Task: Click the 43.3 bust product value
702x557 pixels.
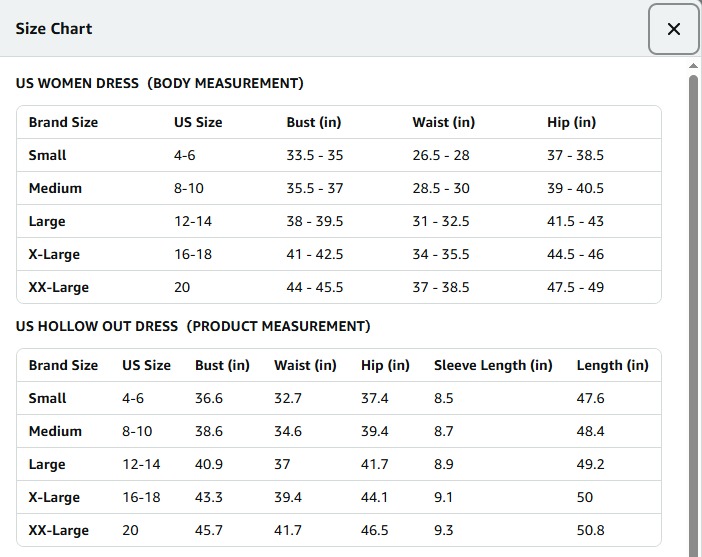Action: pos(209,497)
